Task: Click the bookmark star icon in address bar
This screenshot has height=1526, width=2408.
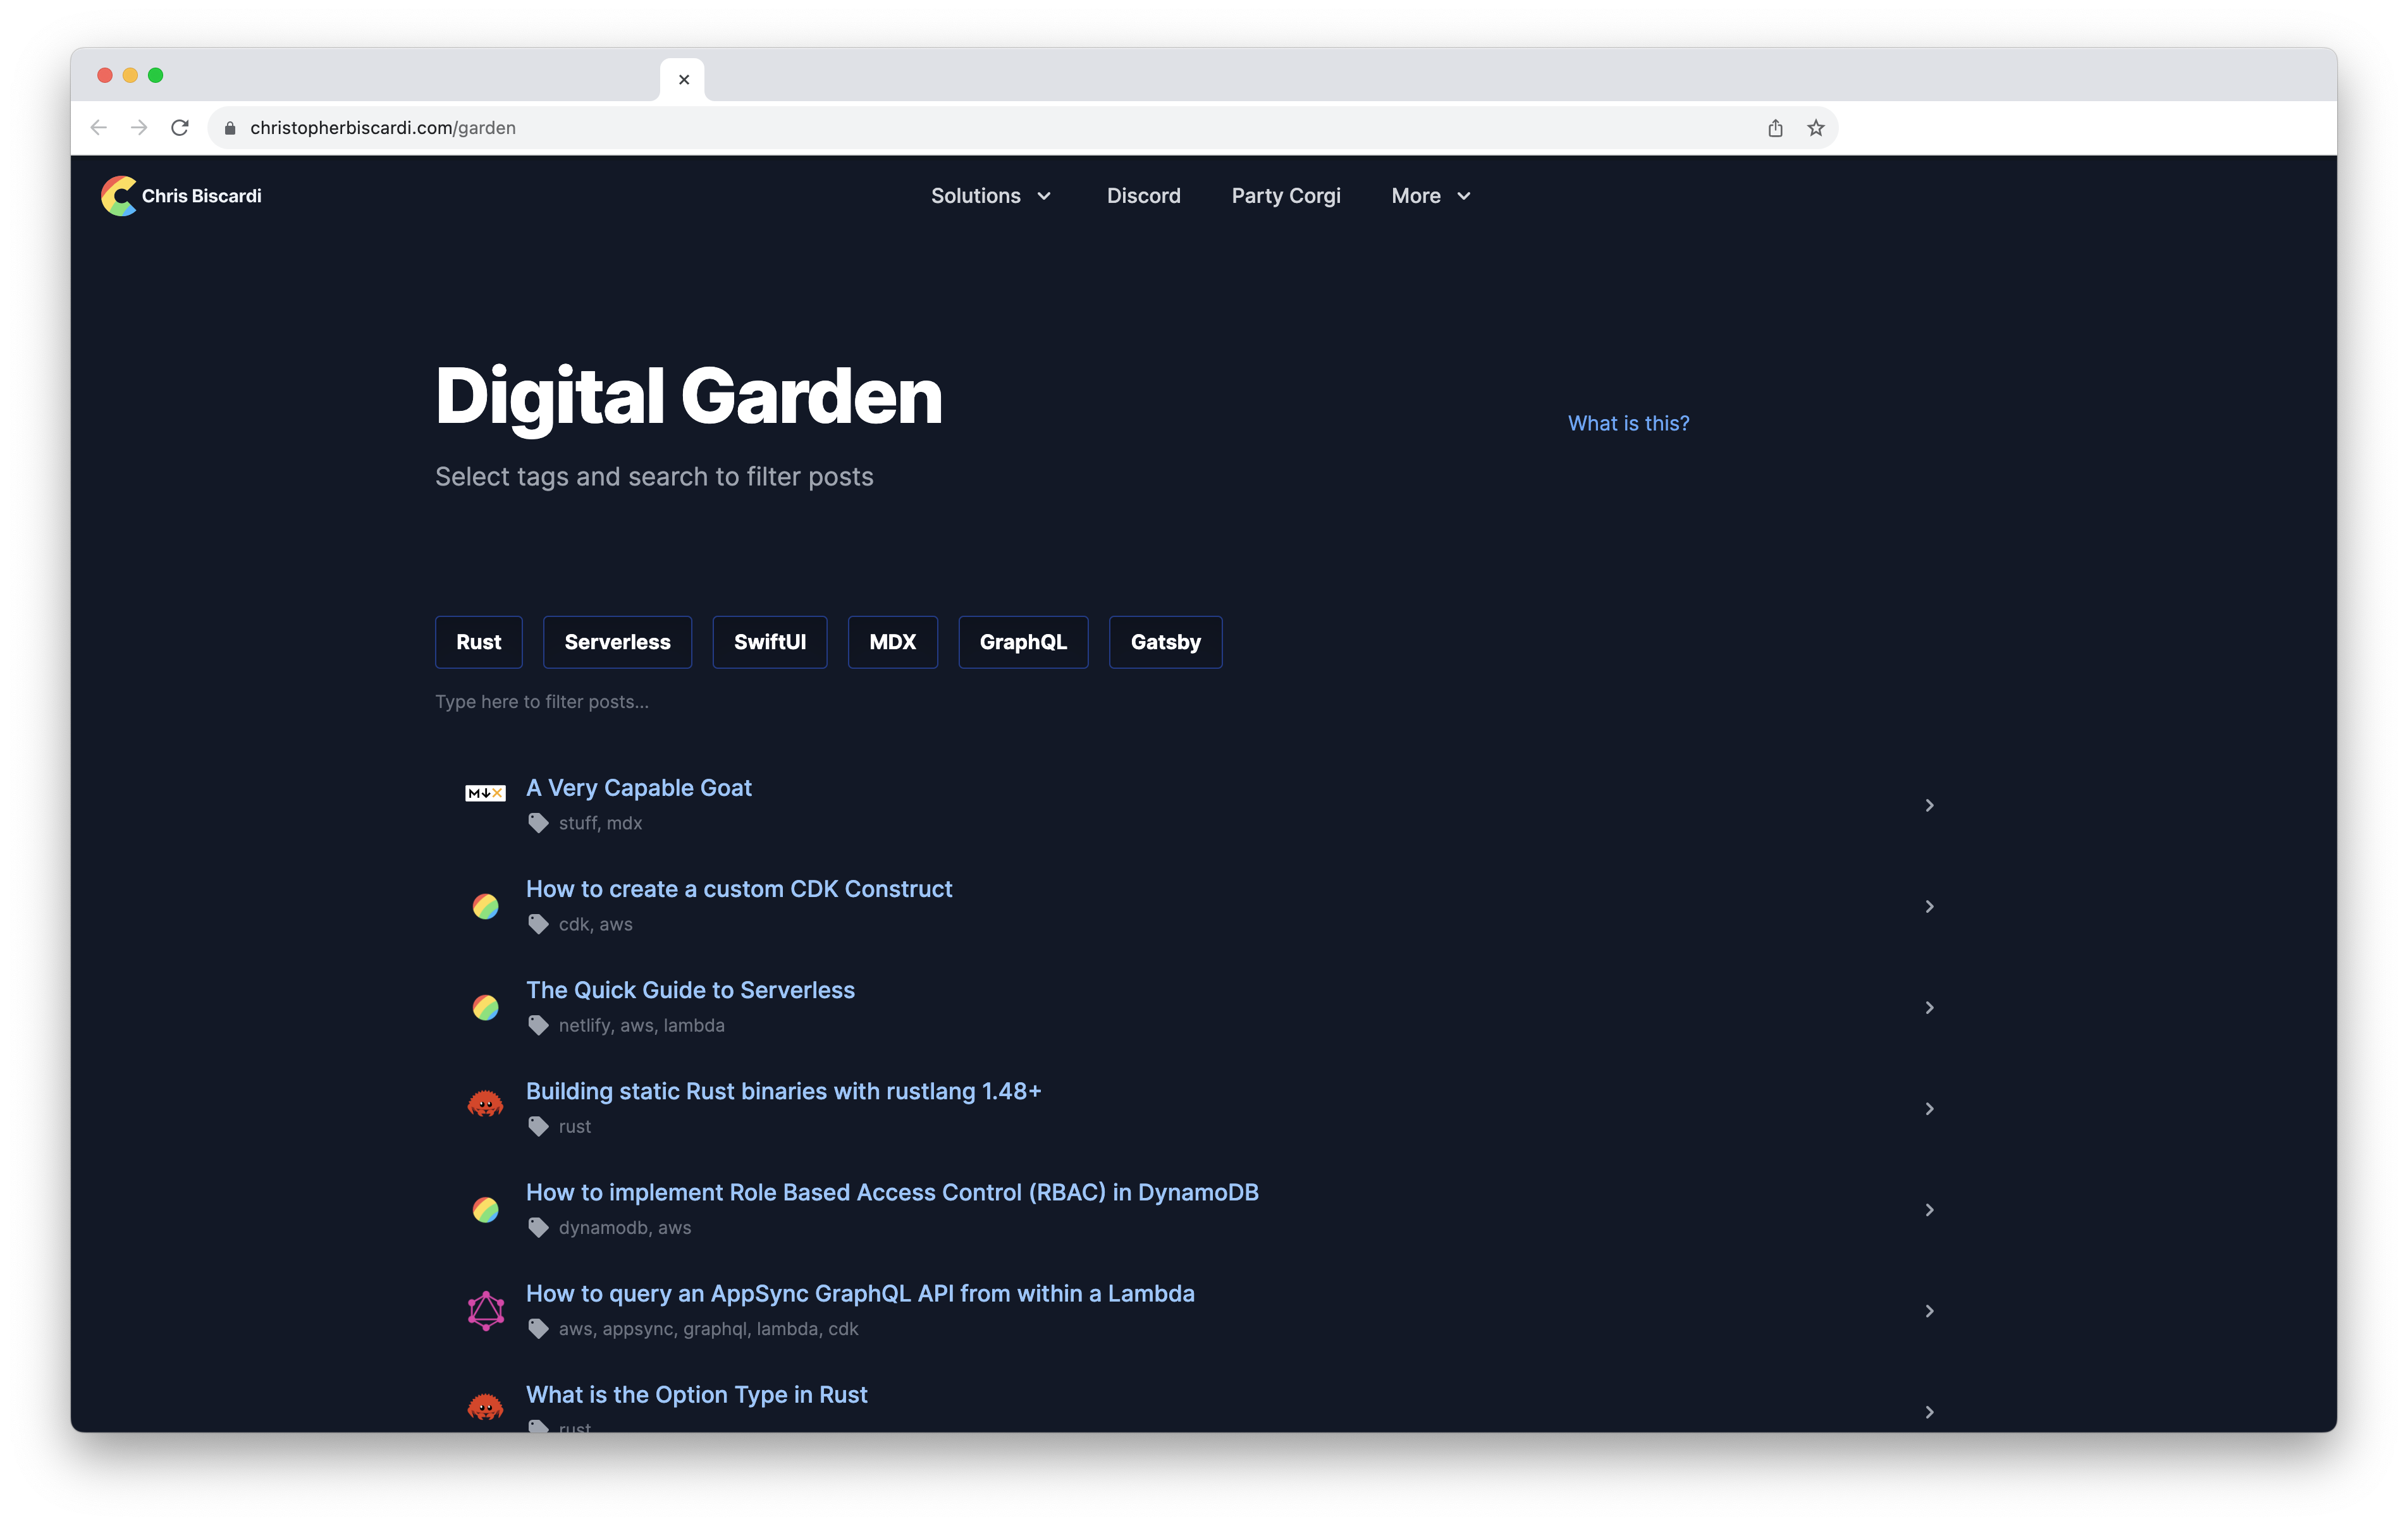Action: point(1815,128)
